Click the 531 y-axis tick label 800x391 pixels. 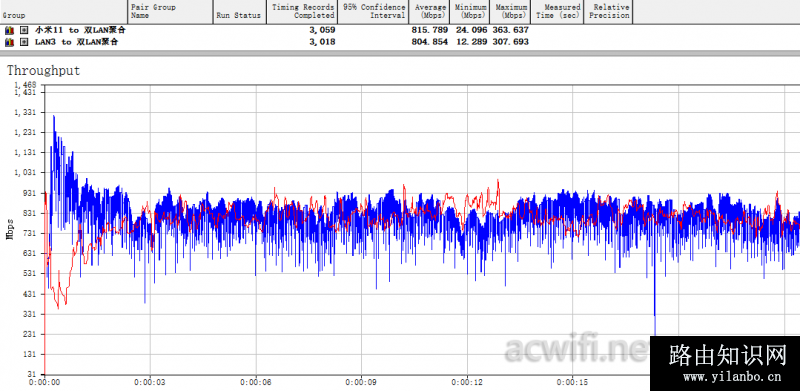click(30, 274)
